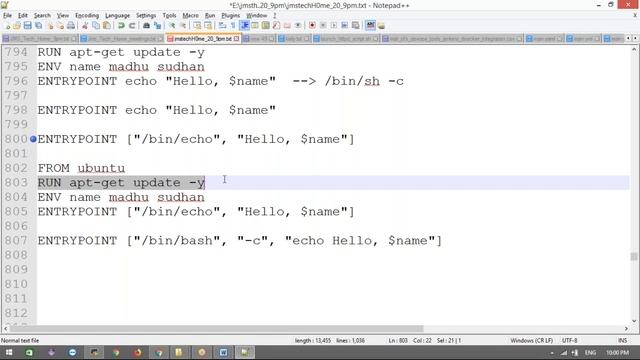The height and width of the screenshot is (360, 640).
Task: Start macro recording with the red record icon
Action: pos(312,26)
